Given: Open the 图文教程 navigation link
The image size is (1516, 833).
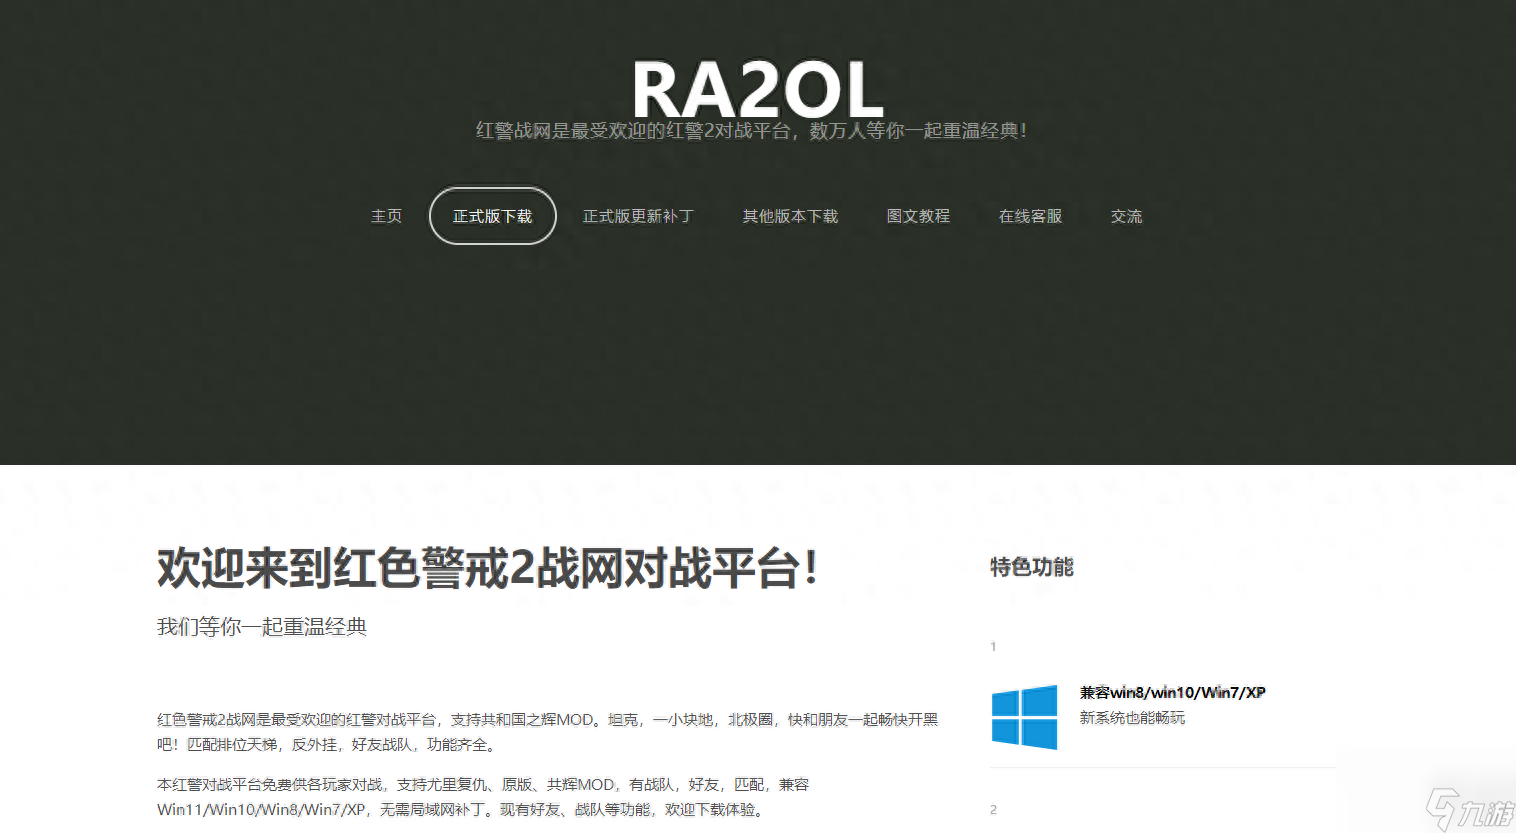Looking at the screenshot, I should (918, 216).
